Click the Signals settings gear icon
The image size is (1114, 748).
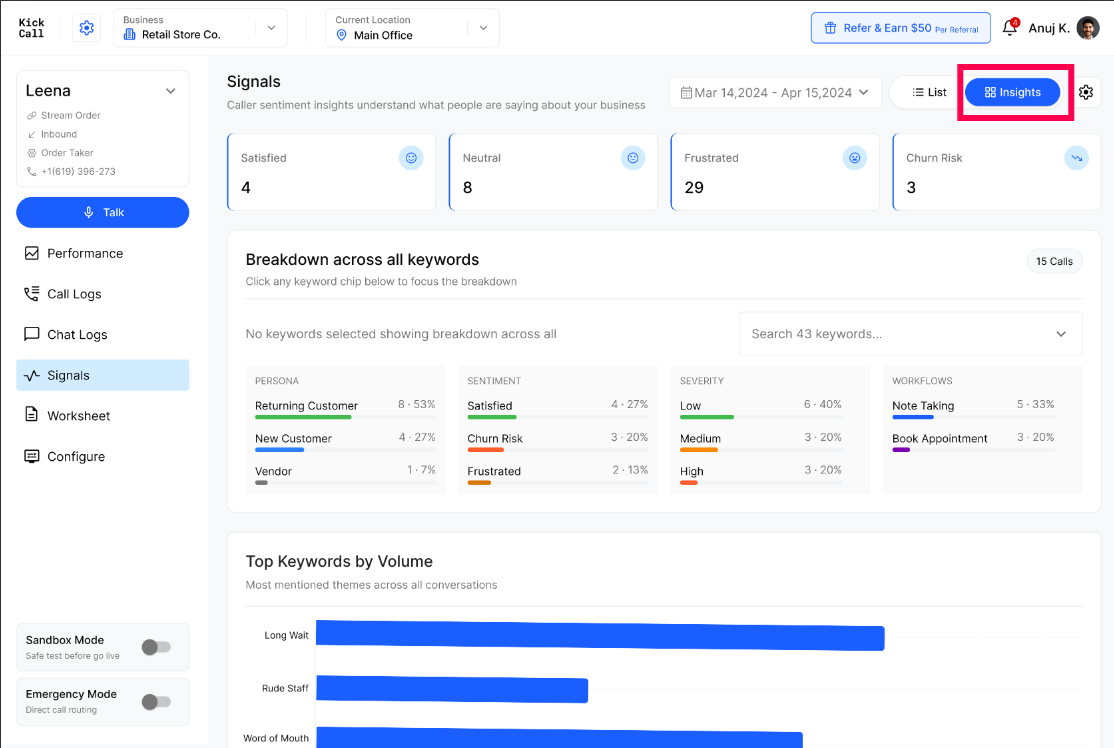1086,92
